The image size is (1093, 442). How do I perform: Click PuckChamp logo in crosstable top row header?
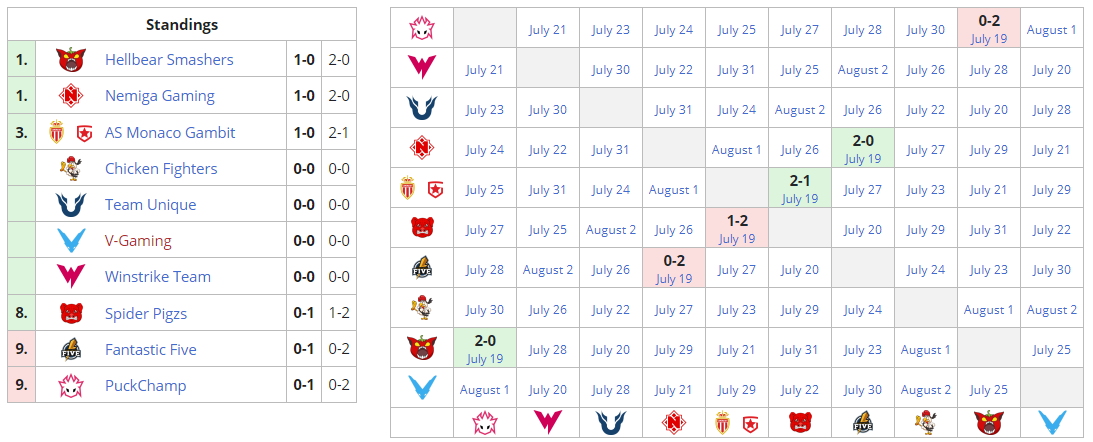click(x=422, y=28)
